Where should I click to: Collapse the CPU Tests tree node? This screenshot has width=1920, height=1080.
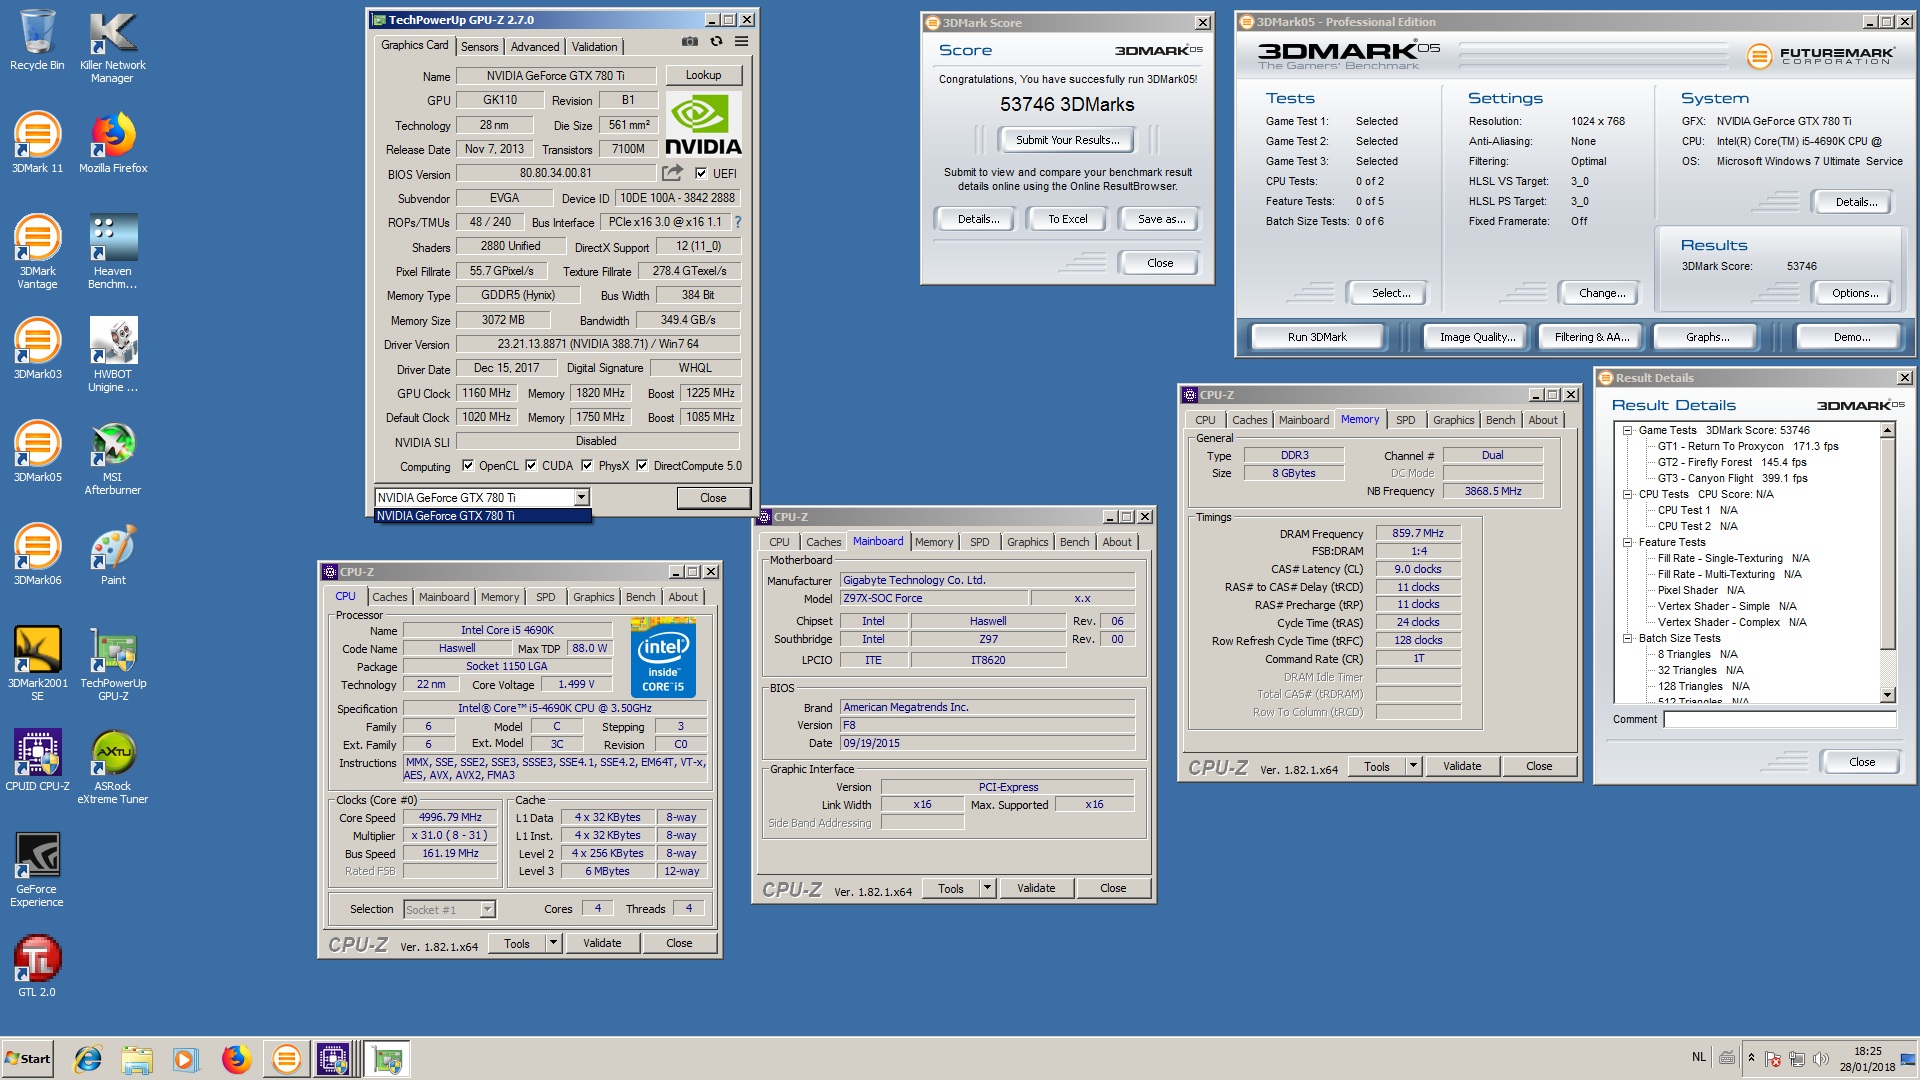coord(1628,494)
